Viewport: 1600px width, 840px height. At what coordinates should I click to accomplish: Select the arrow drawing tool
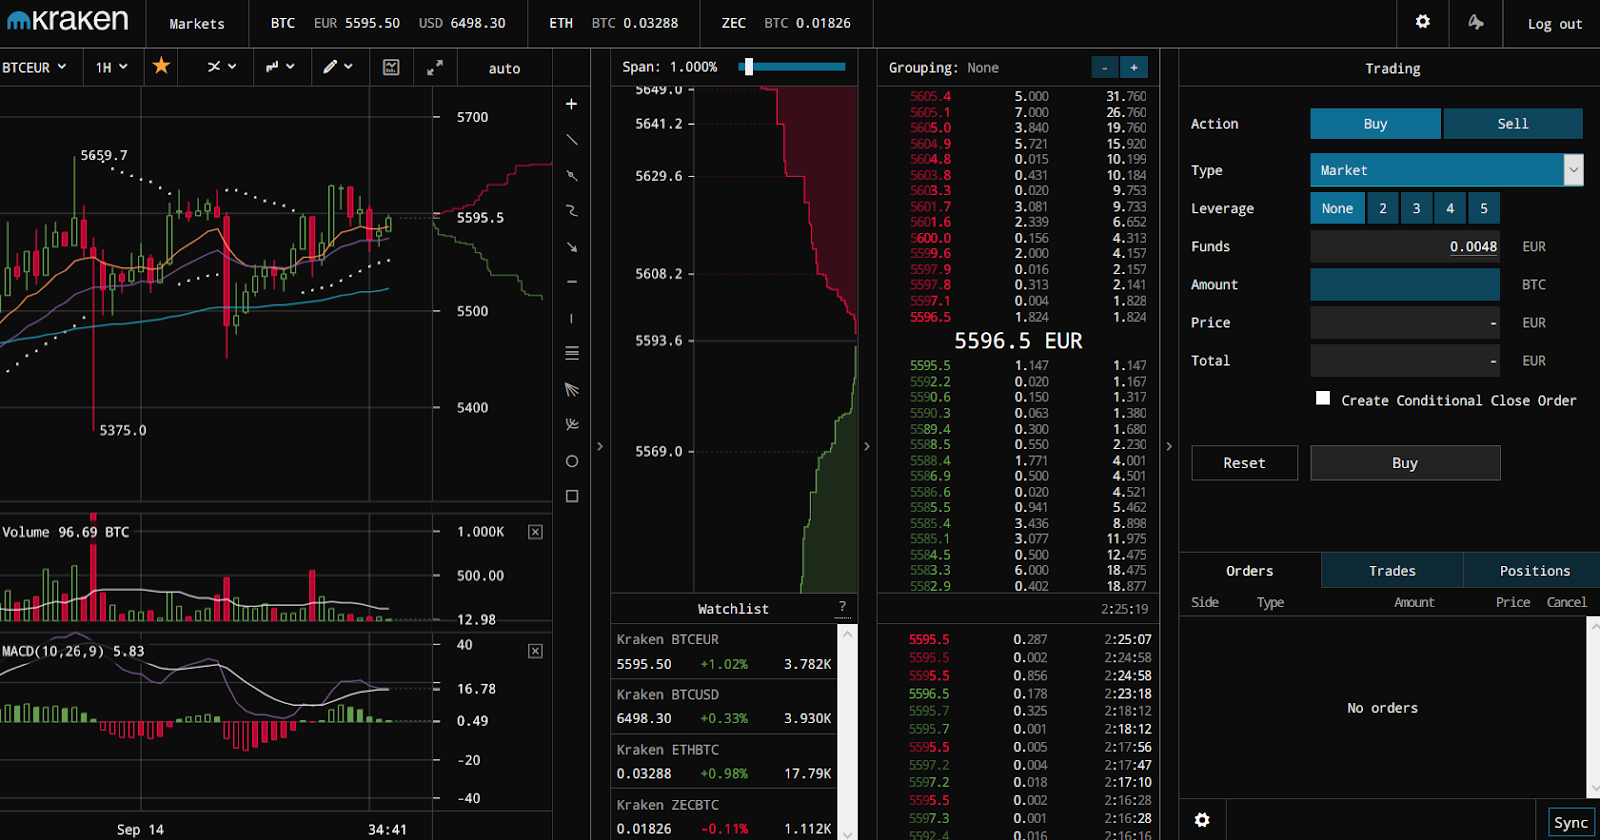click(x=571, y=247)
